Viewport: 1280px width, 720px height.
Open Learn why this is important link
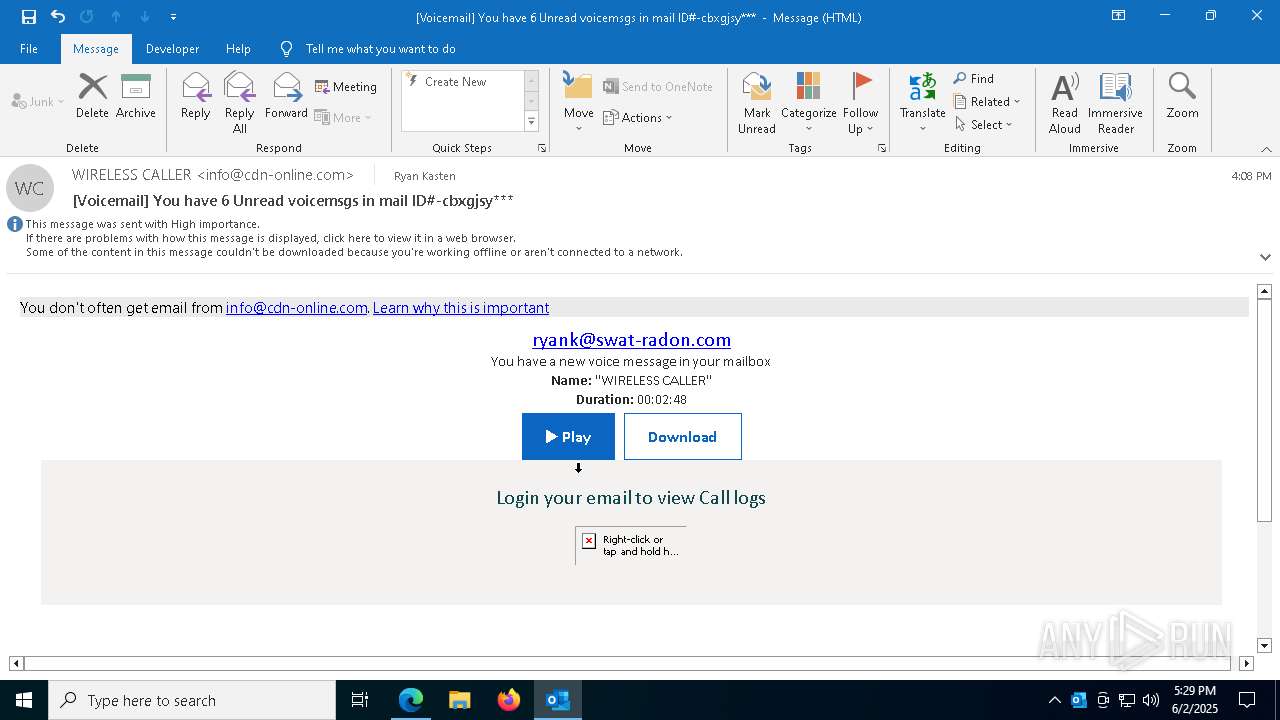(x=461, y=308)
